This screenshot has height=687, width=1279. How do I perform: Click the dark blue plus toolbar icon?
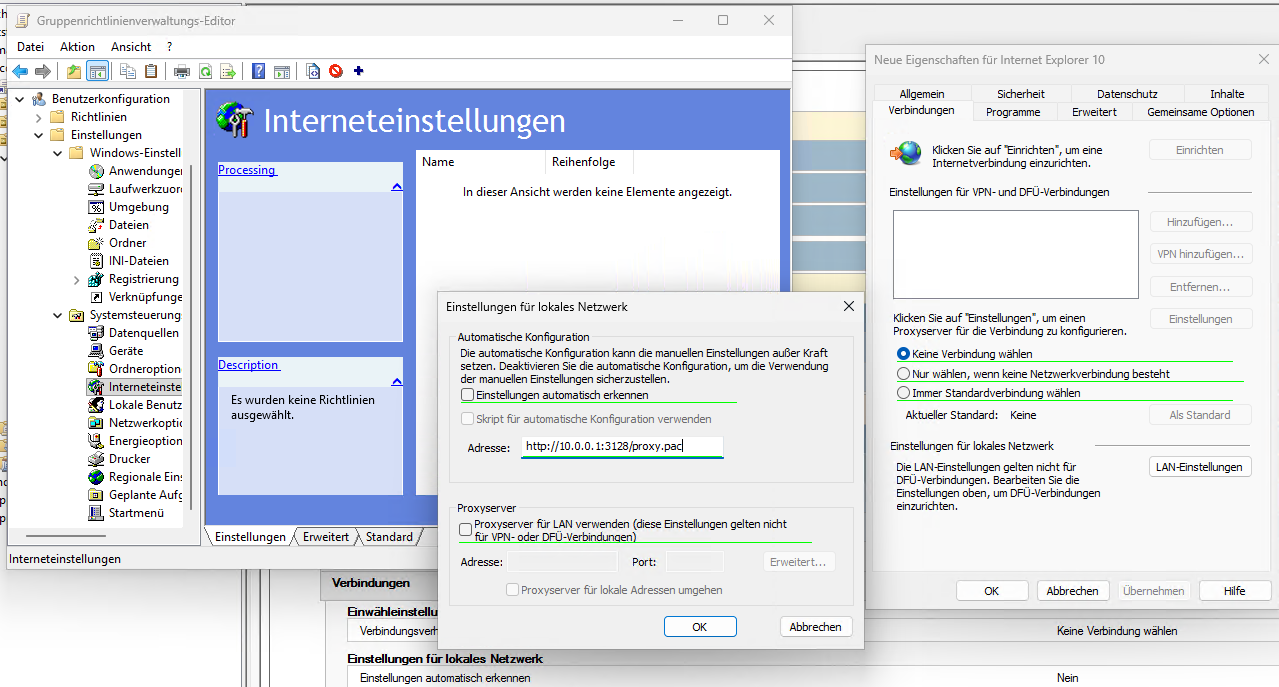358,71
